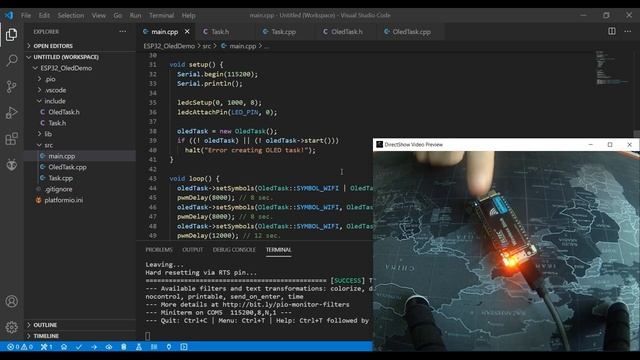Close the main.cpp editor tab

coord(187,31)
